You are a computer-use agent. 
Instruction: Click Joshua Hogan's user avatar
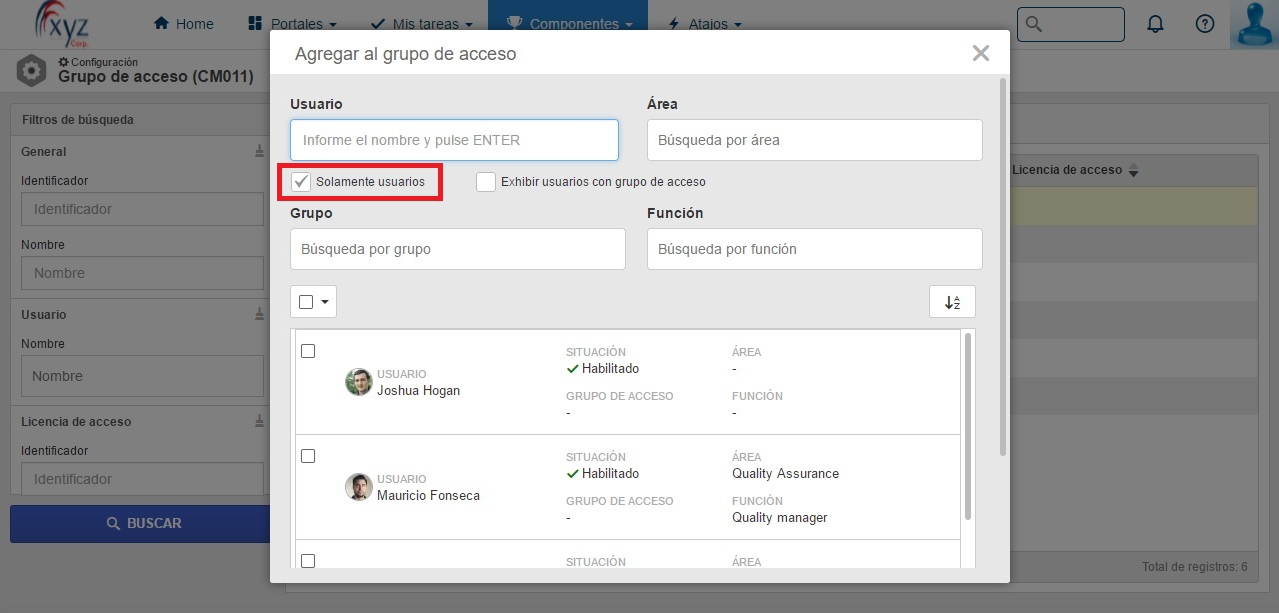click(359, 382)
